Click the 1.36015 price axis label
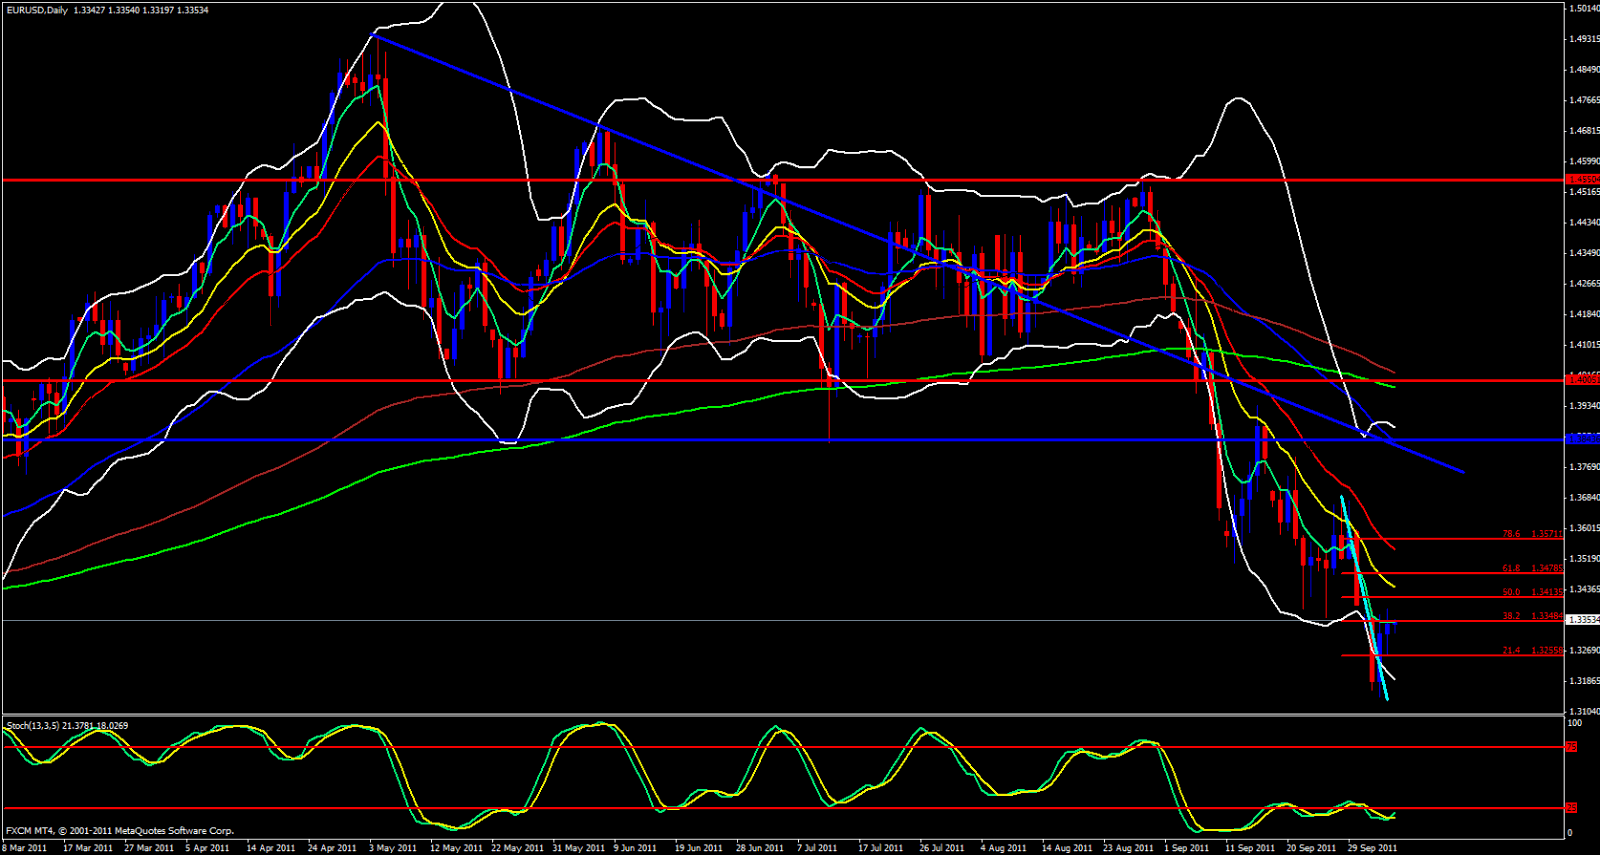 click(x=1584, y=528)
